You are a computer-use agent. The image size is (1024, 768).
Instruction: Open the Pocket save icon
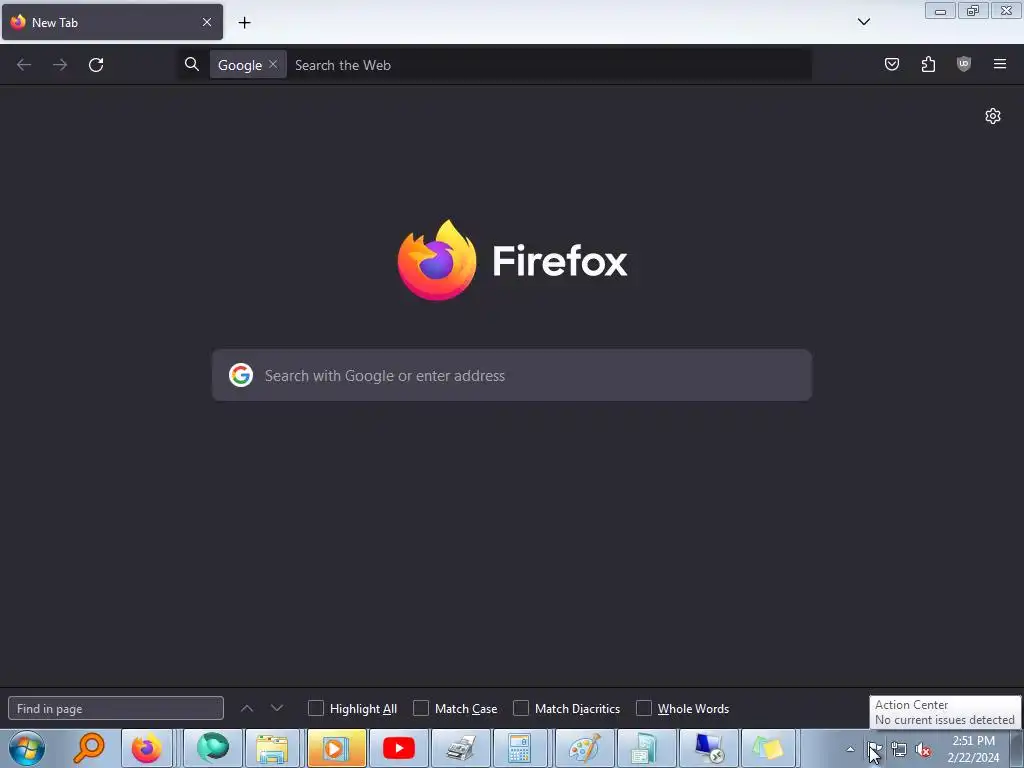(892, 64)
